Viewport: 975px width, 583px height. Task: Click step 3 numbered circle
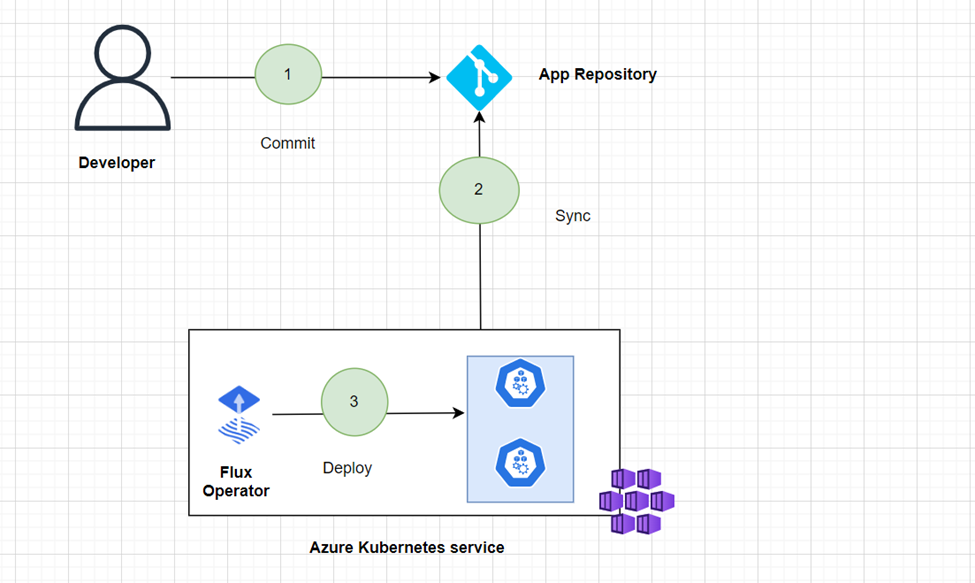354,402
